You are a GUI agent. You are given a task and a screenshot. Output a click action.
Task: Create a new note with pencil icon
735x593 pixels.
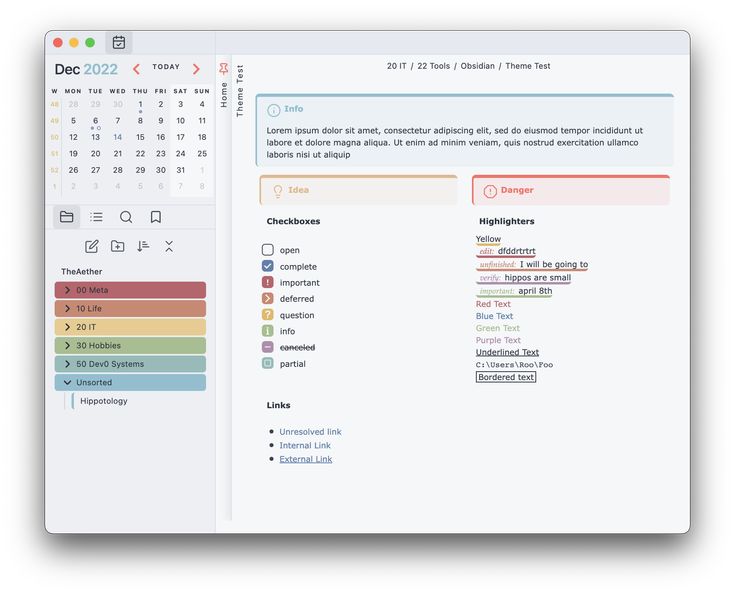point(92,246)
